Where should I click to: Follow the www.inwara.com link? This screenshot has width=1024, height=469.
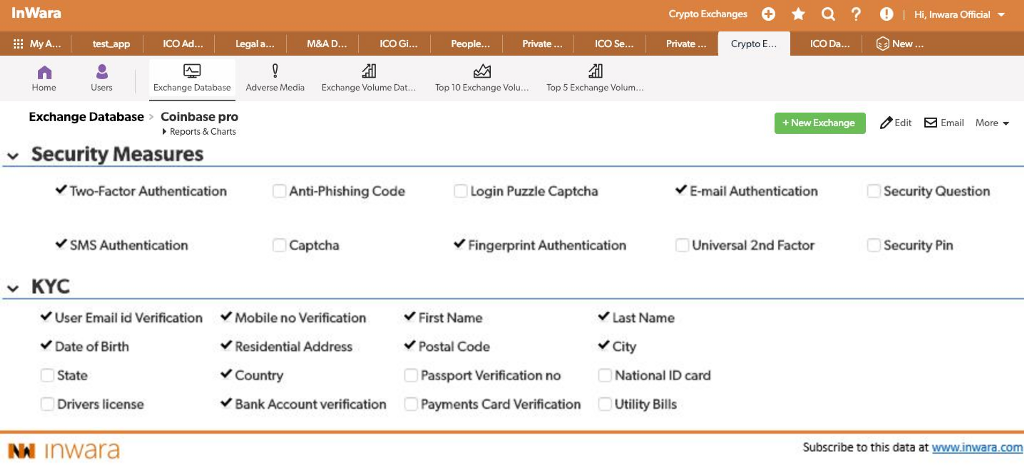pyautogui.click(x=977, y=448)
